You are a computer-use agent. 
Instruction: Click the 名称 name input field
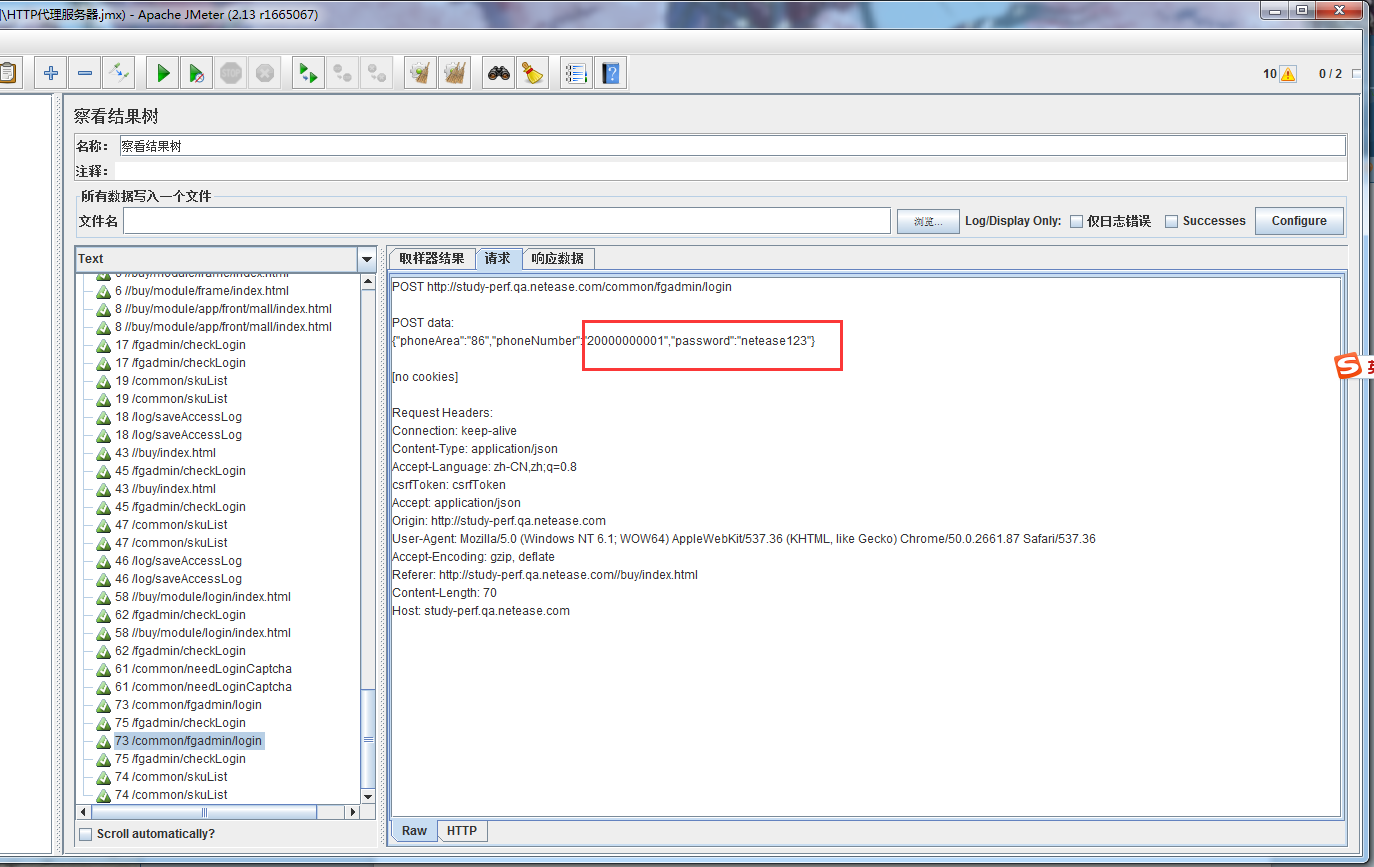732,146
